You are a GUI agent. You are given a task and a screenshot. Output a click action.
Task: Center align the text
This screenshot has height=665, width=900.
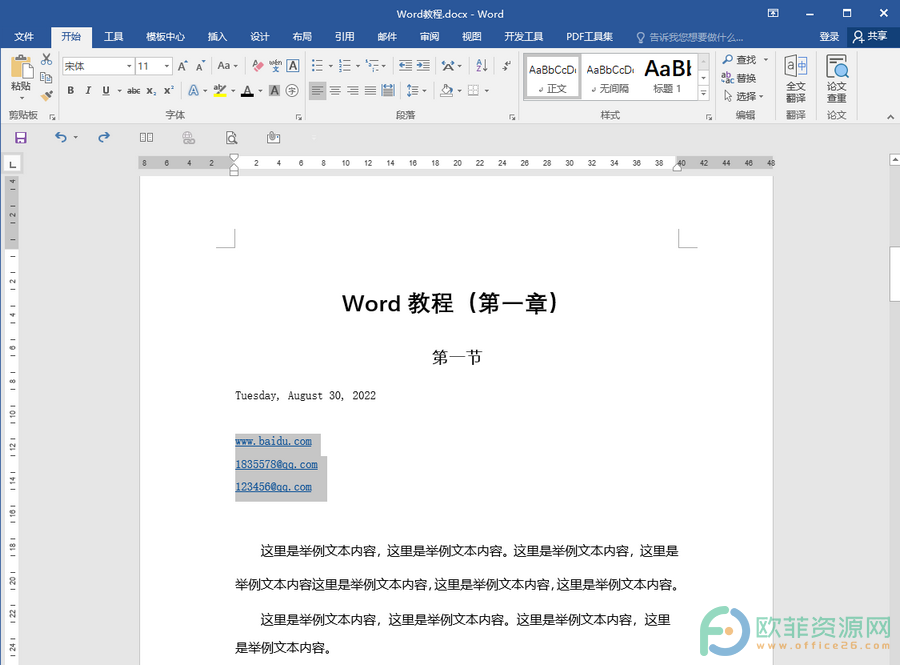335,91
